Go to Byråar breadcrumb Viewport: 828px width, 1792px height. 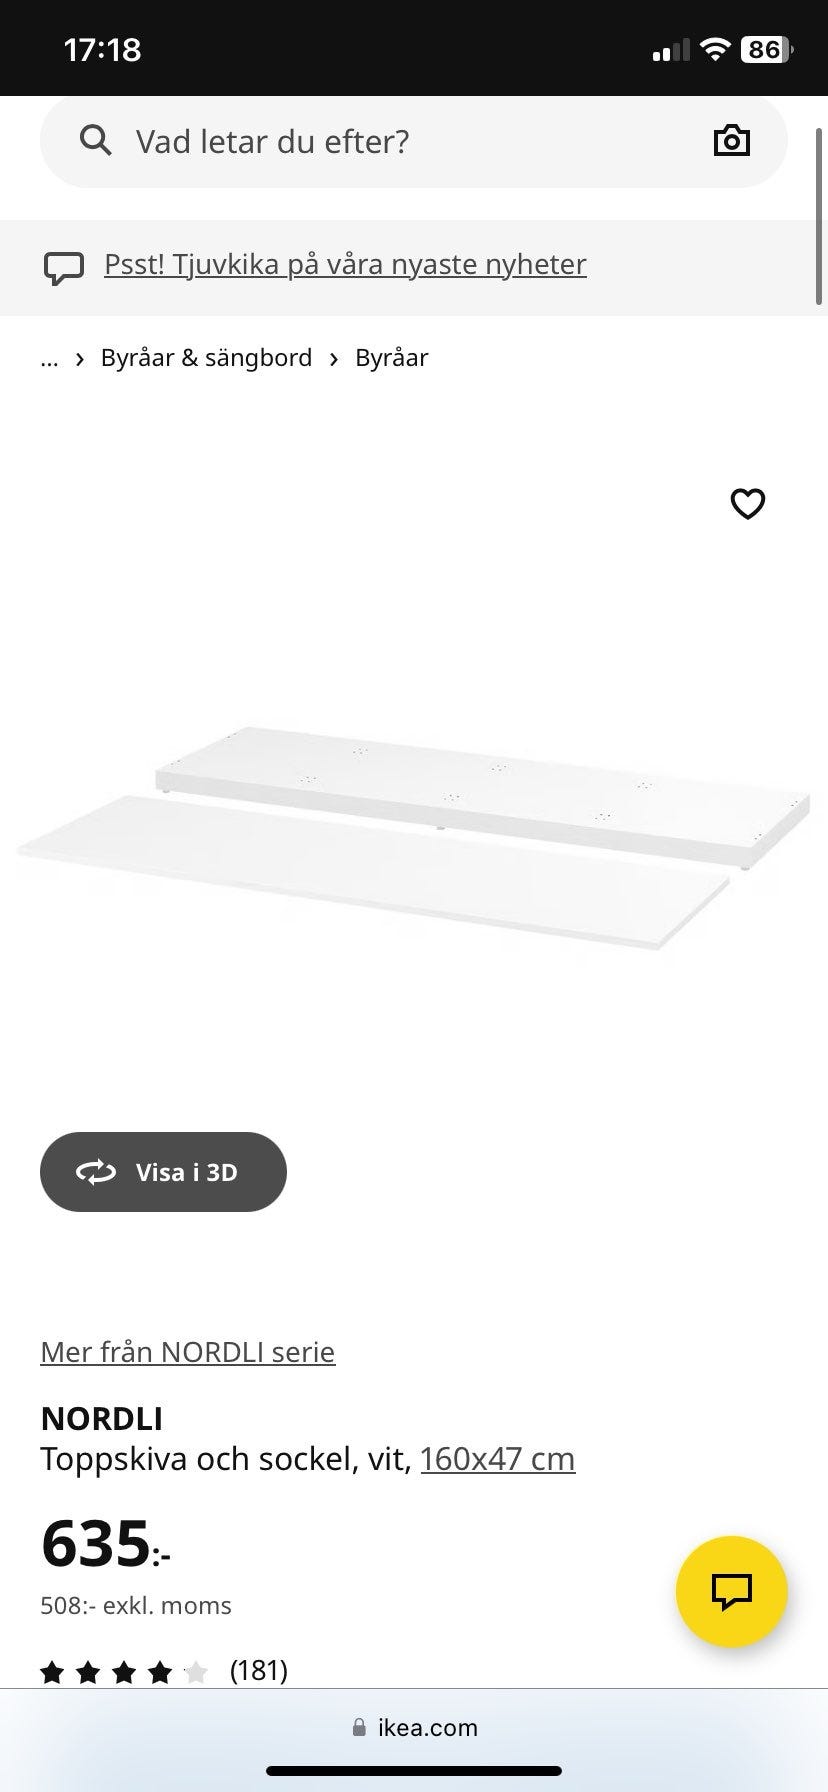(392, 357)
